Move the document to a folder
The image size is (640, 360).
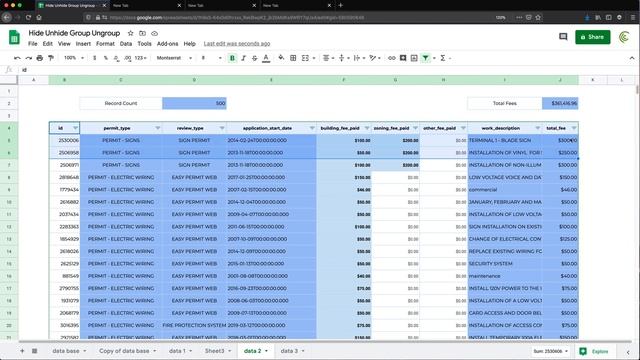point(142,33)
